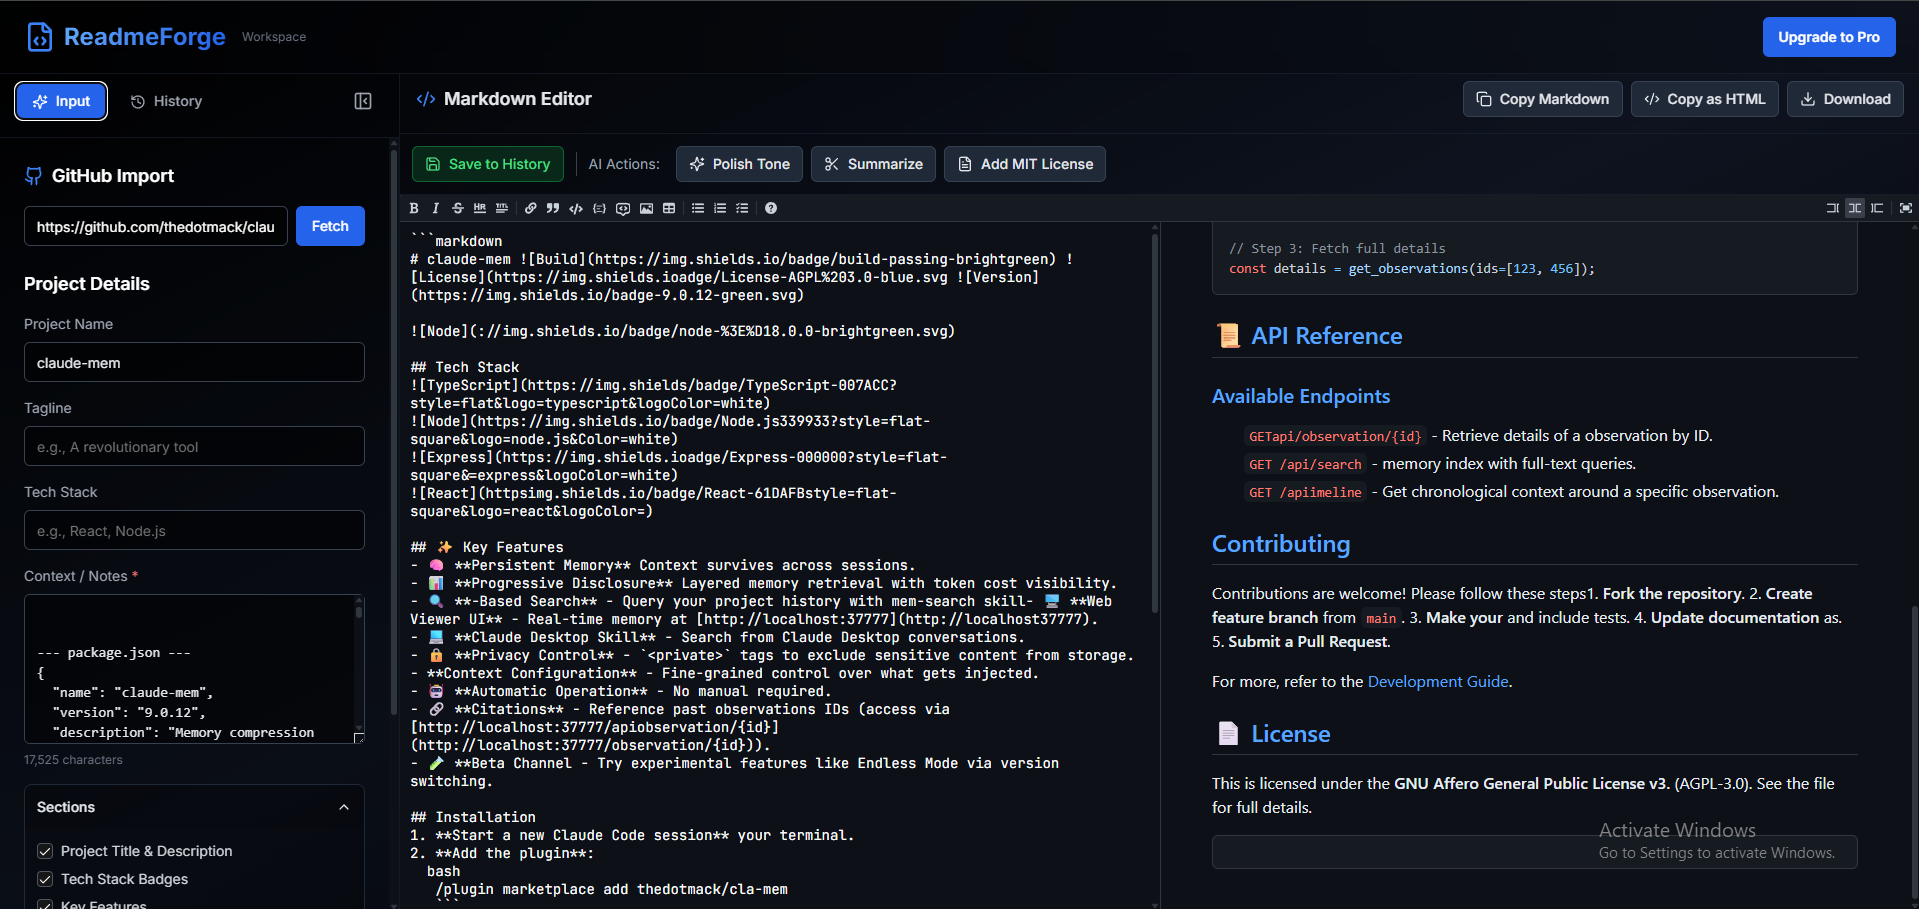Toggle the Key Features section checkbox
The height and width of the screenshot is (909, 1919).
(45, 905)
